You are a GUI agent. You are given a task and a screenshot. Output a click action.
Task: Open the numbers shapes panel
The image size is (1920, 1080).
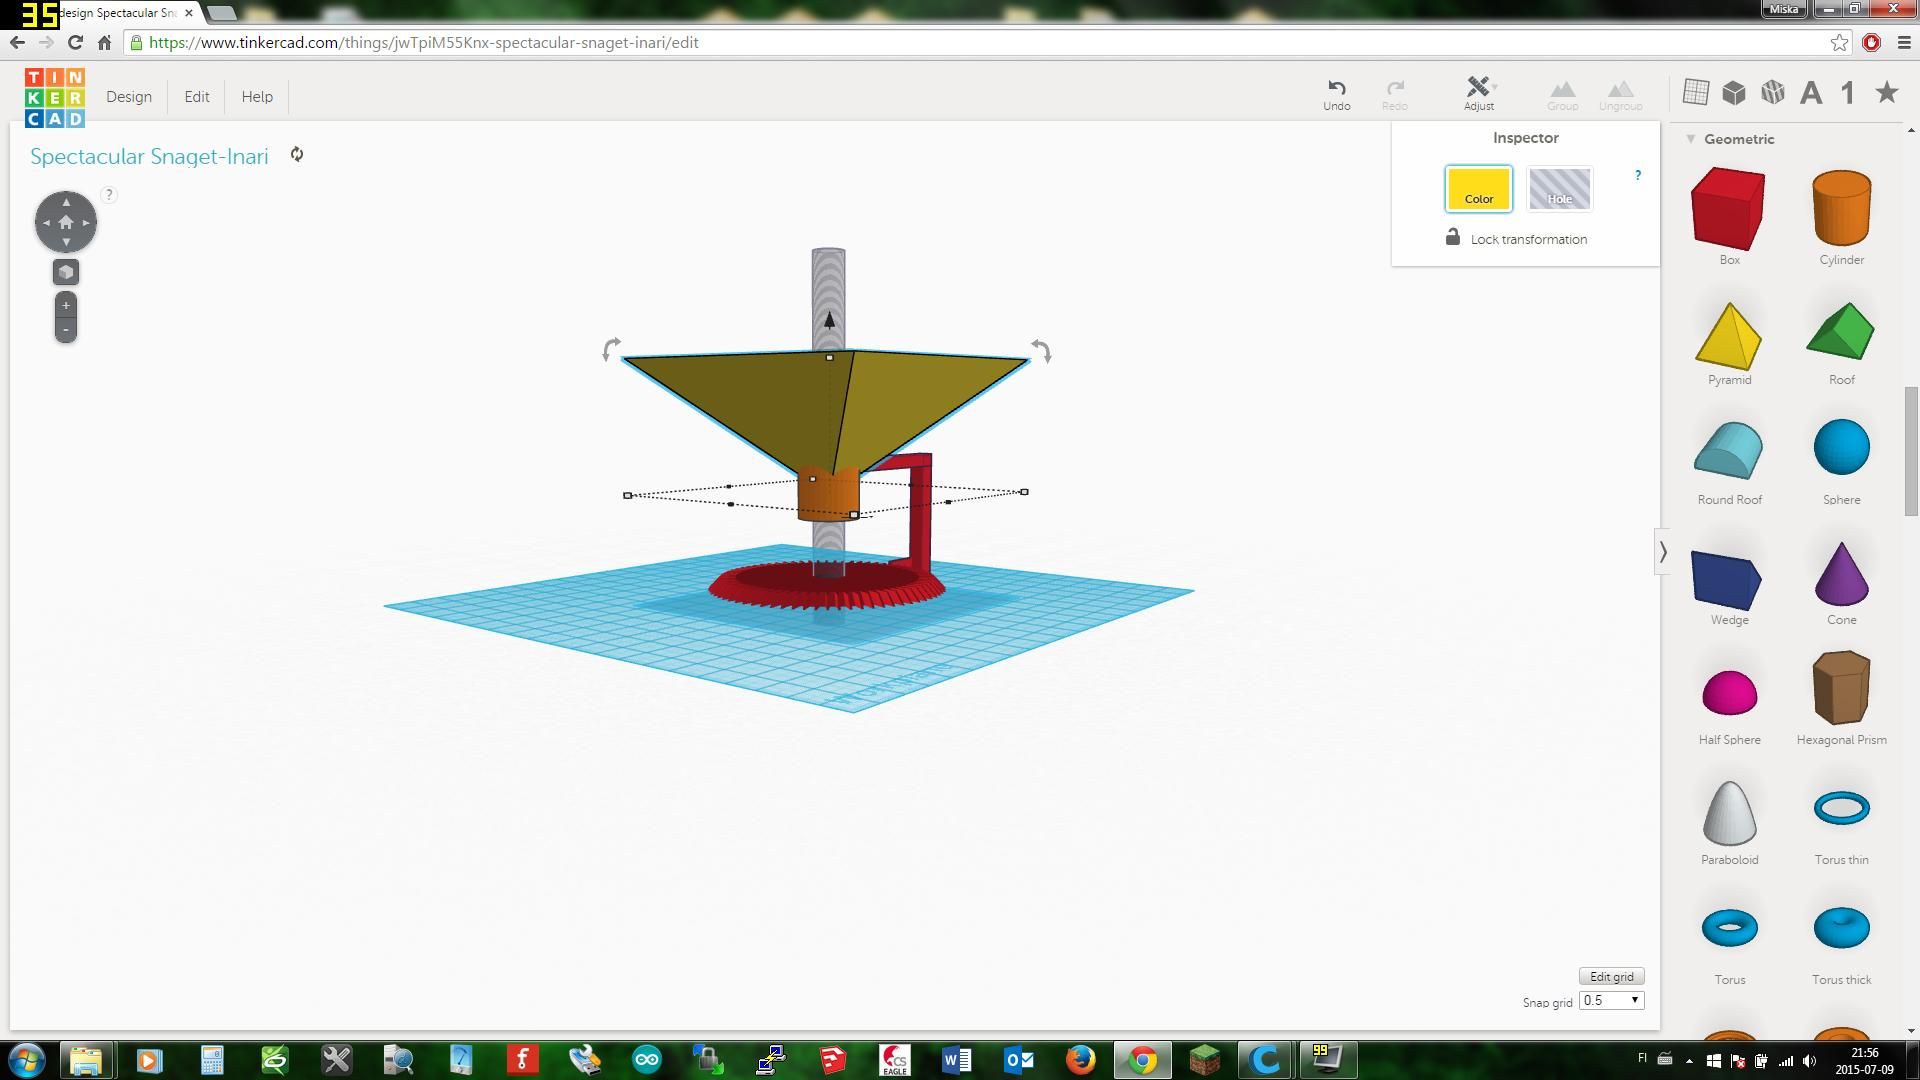[1847, 91]
